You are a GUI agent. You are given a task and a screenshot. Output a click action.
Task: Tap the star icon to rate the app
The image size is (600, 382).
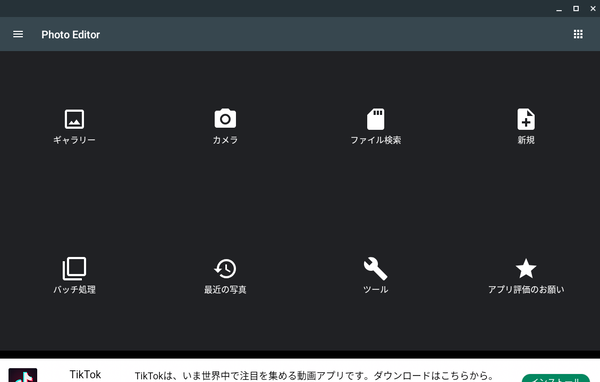(x=526, y=268)
